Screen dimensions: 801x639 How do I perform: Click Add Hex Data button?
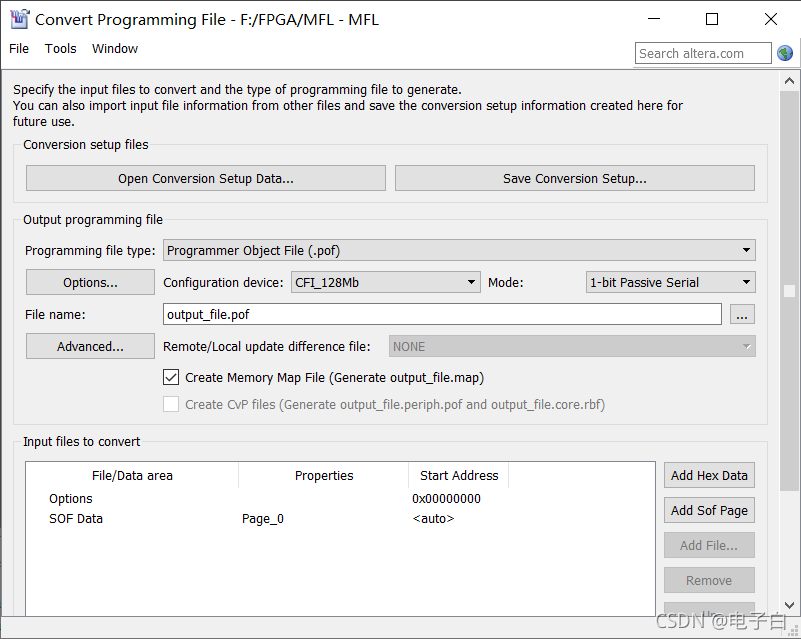pos(709,476)
